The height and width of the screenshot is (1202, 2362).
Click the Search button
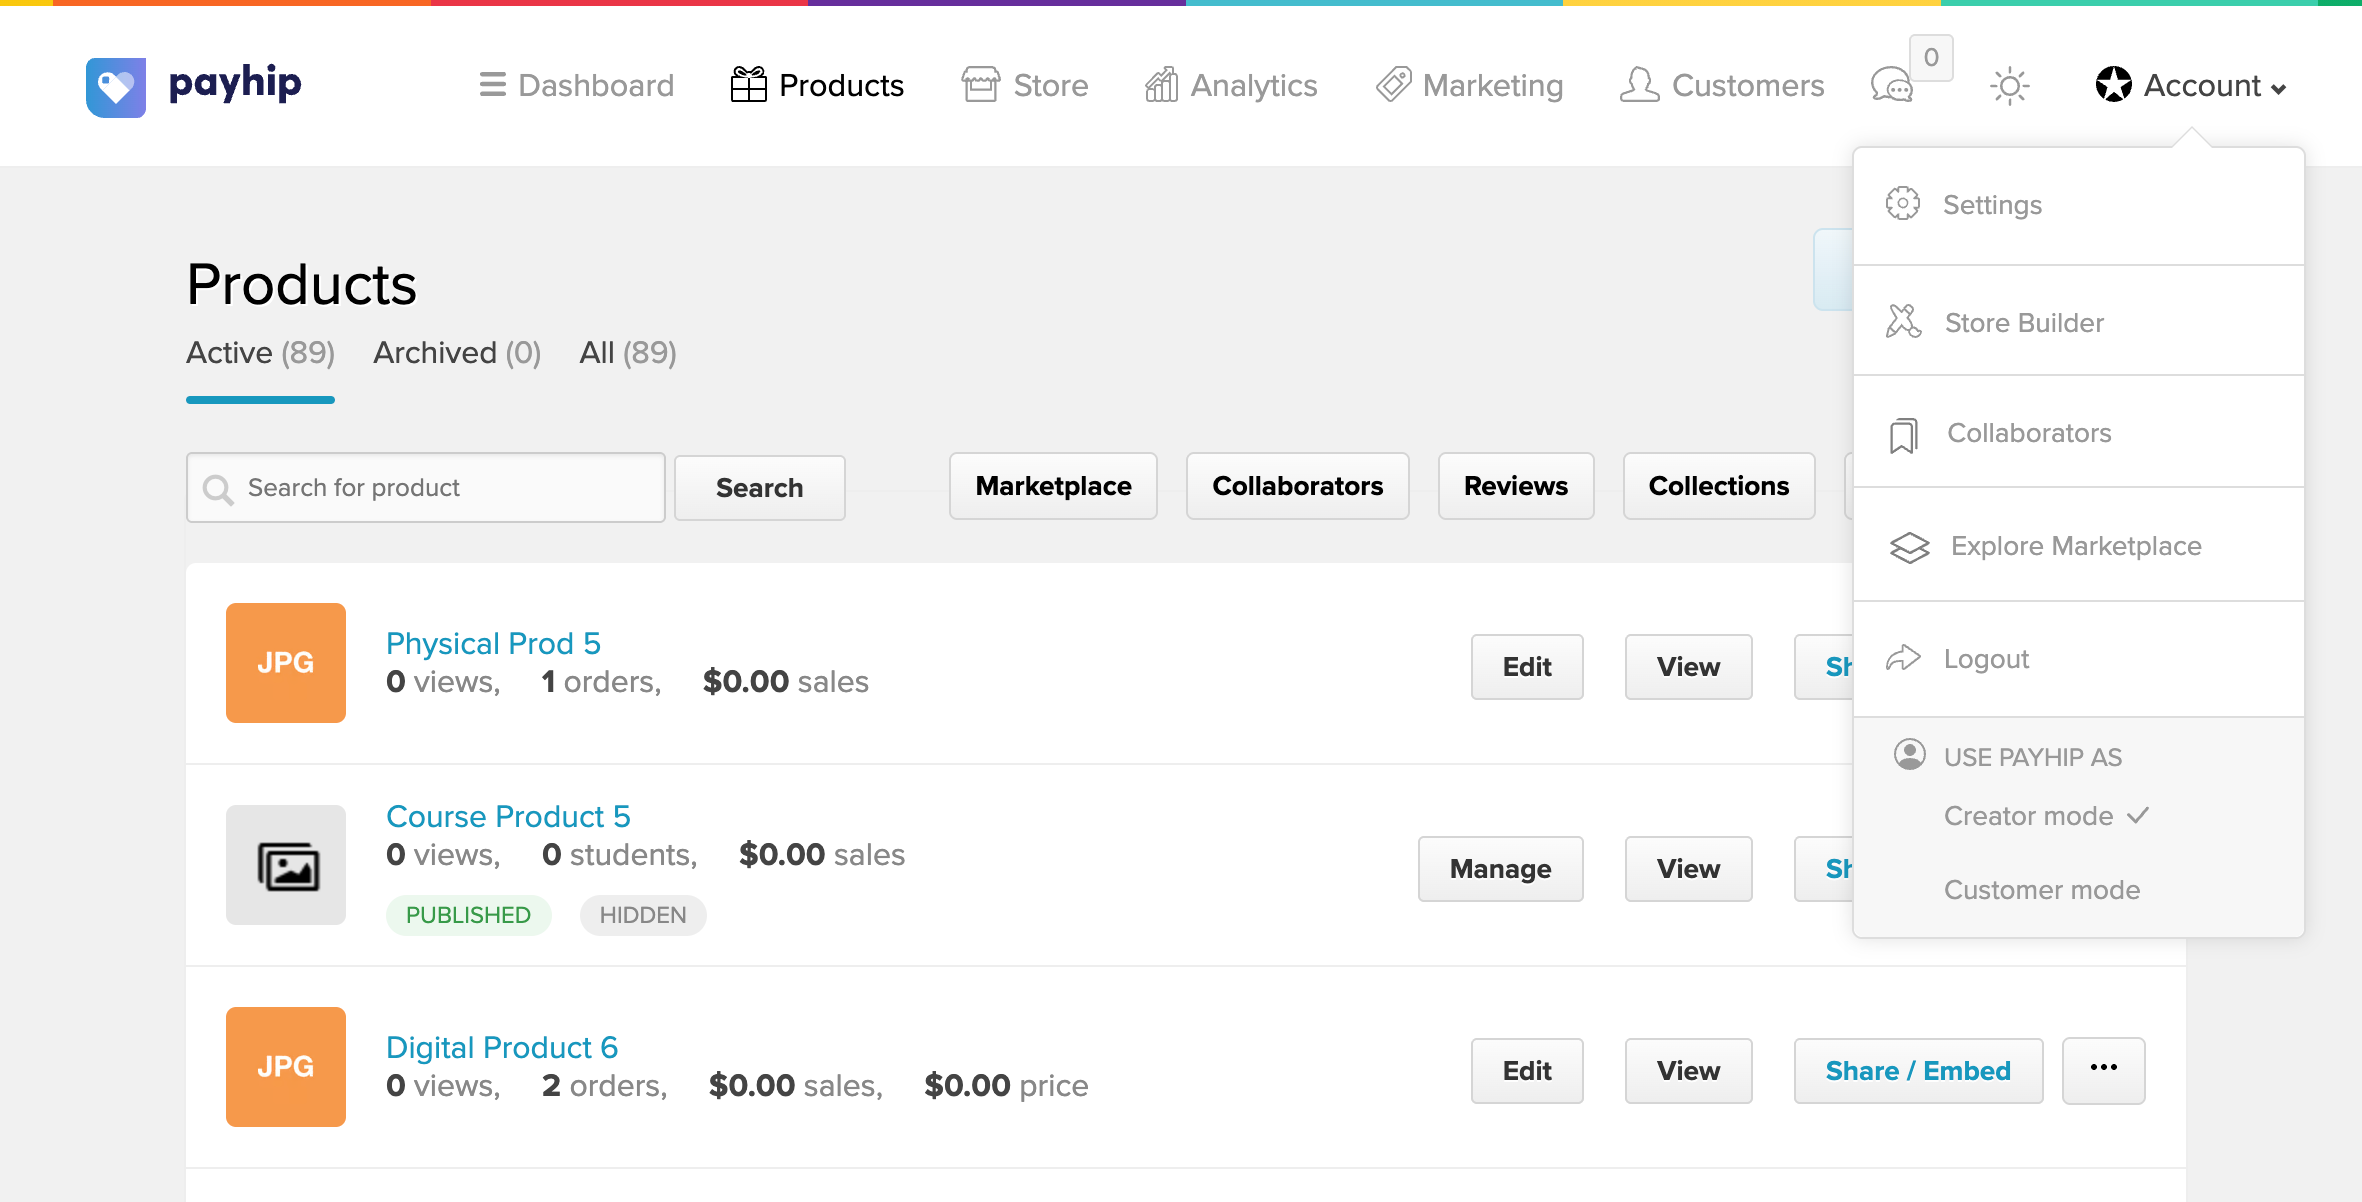coord(760,488)
